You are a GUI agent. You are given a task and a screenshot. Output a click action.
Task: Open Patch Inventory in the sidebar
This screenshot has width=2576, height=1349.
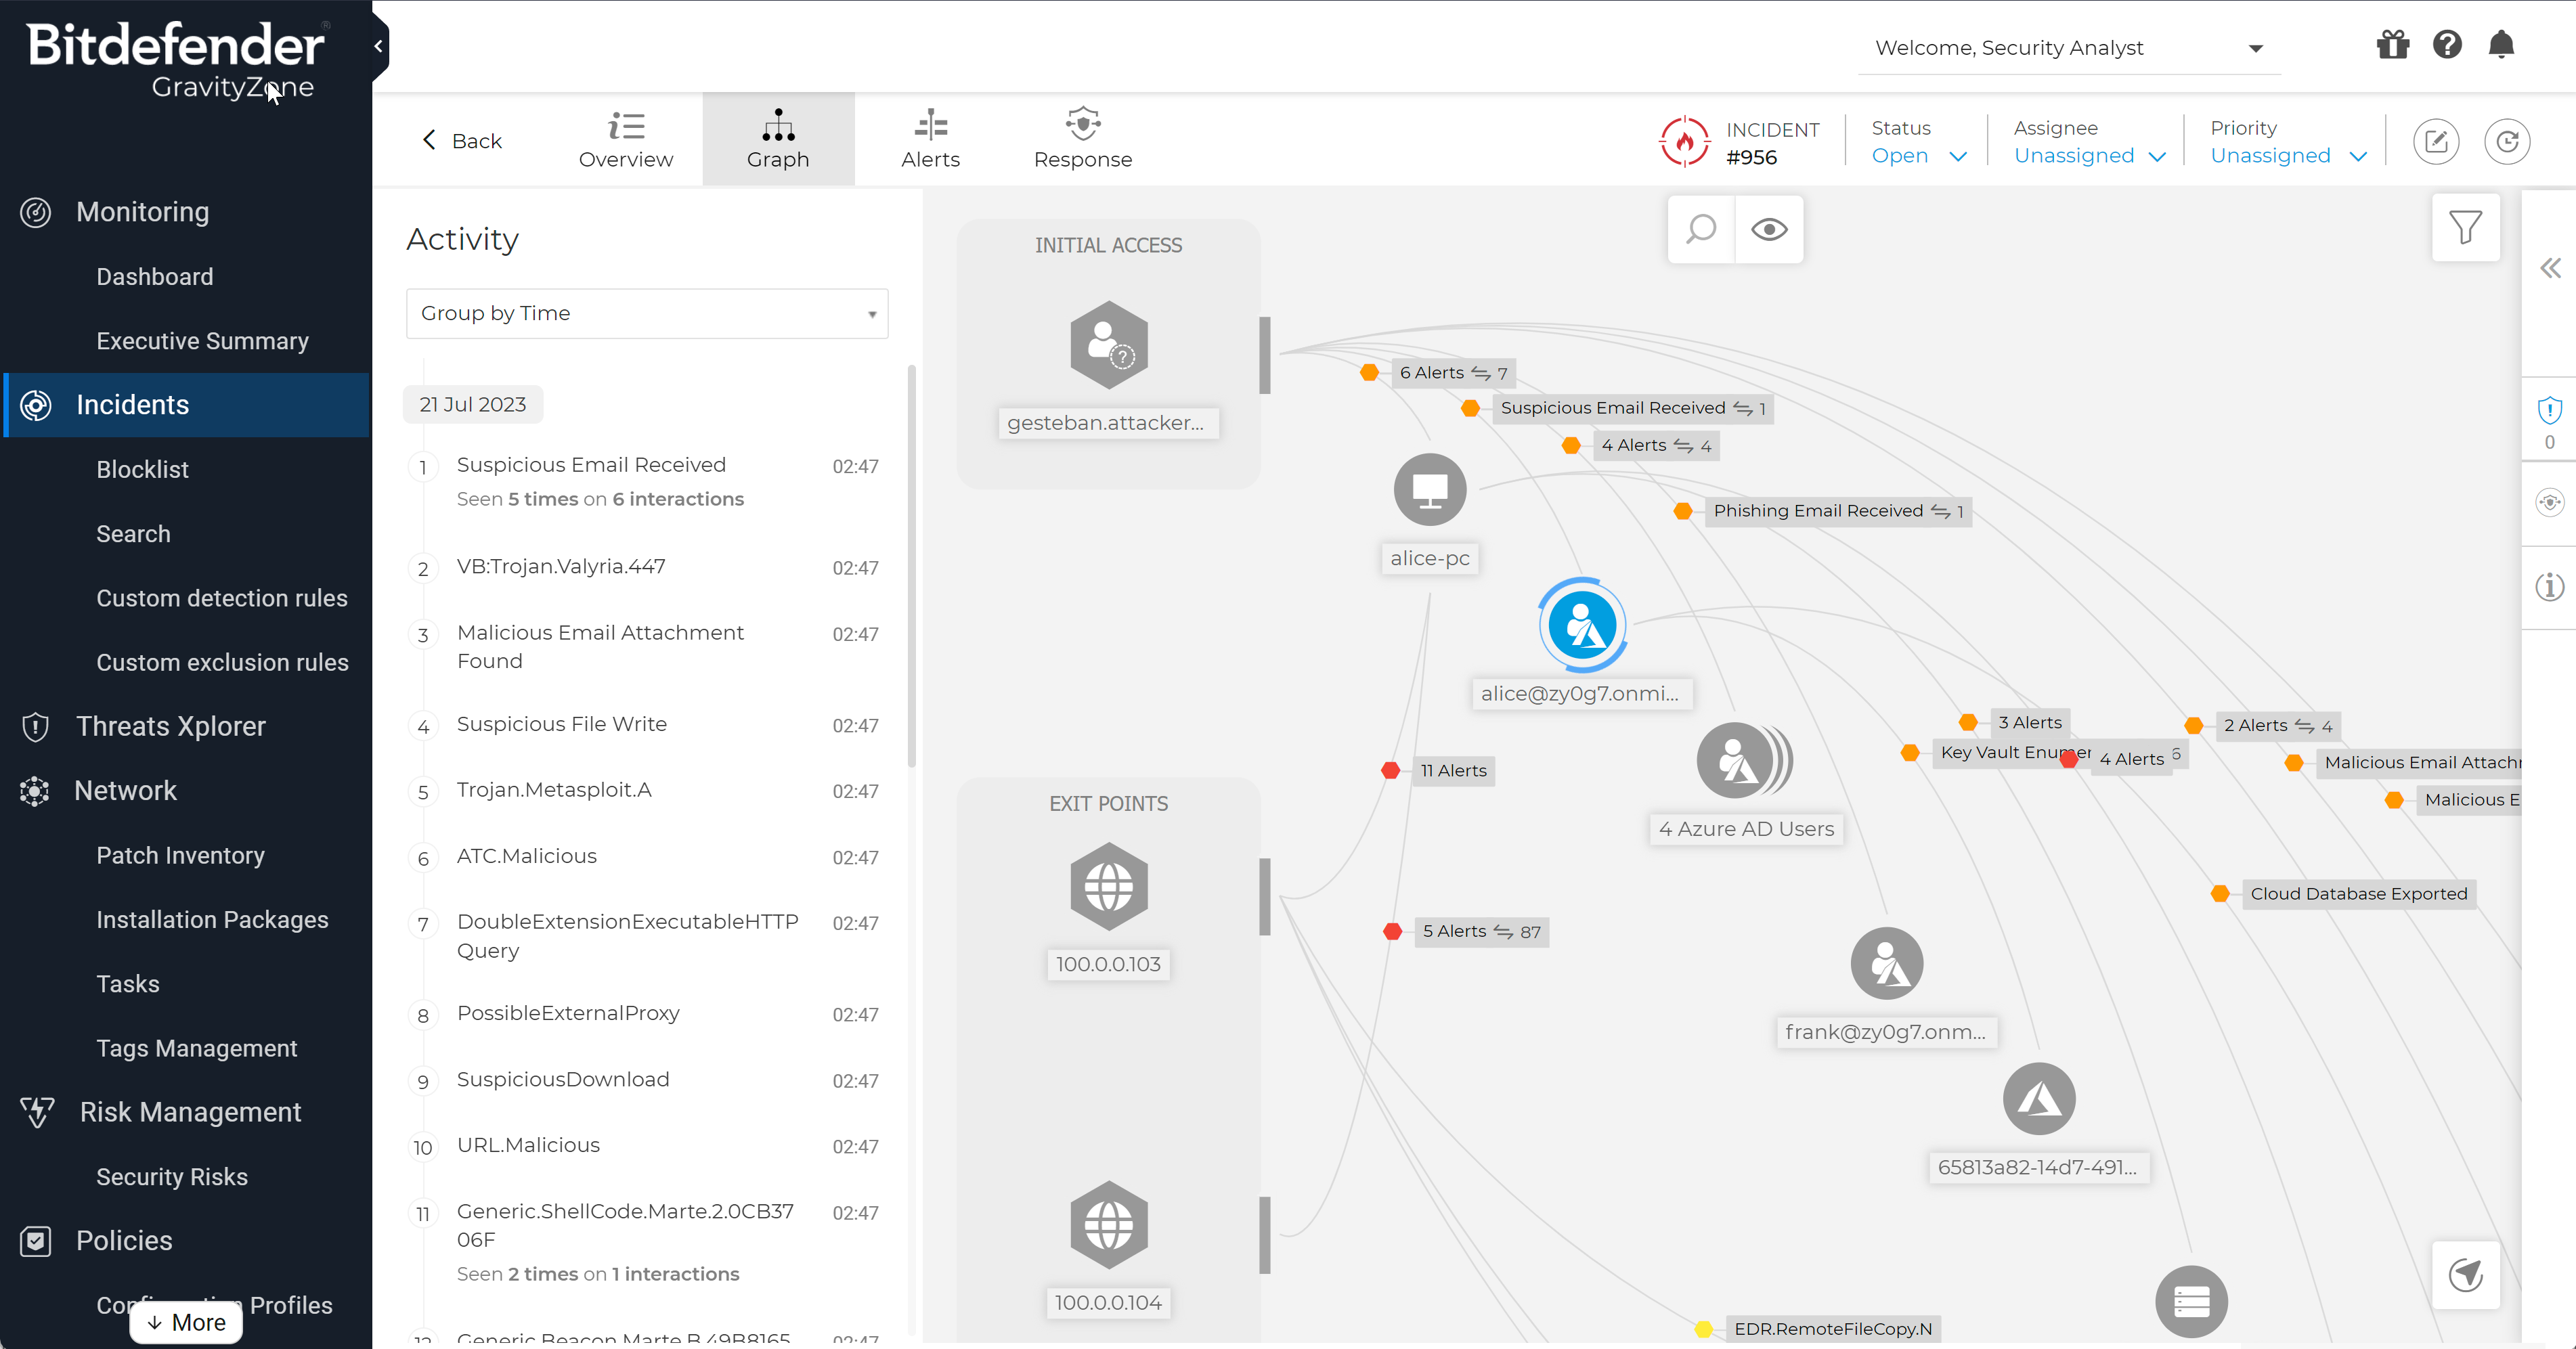click(181, 856)
